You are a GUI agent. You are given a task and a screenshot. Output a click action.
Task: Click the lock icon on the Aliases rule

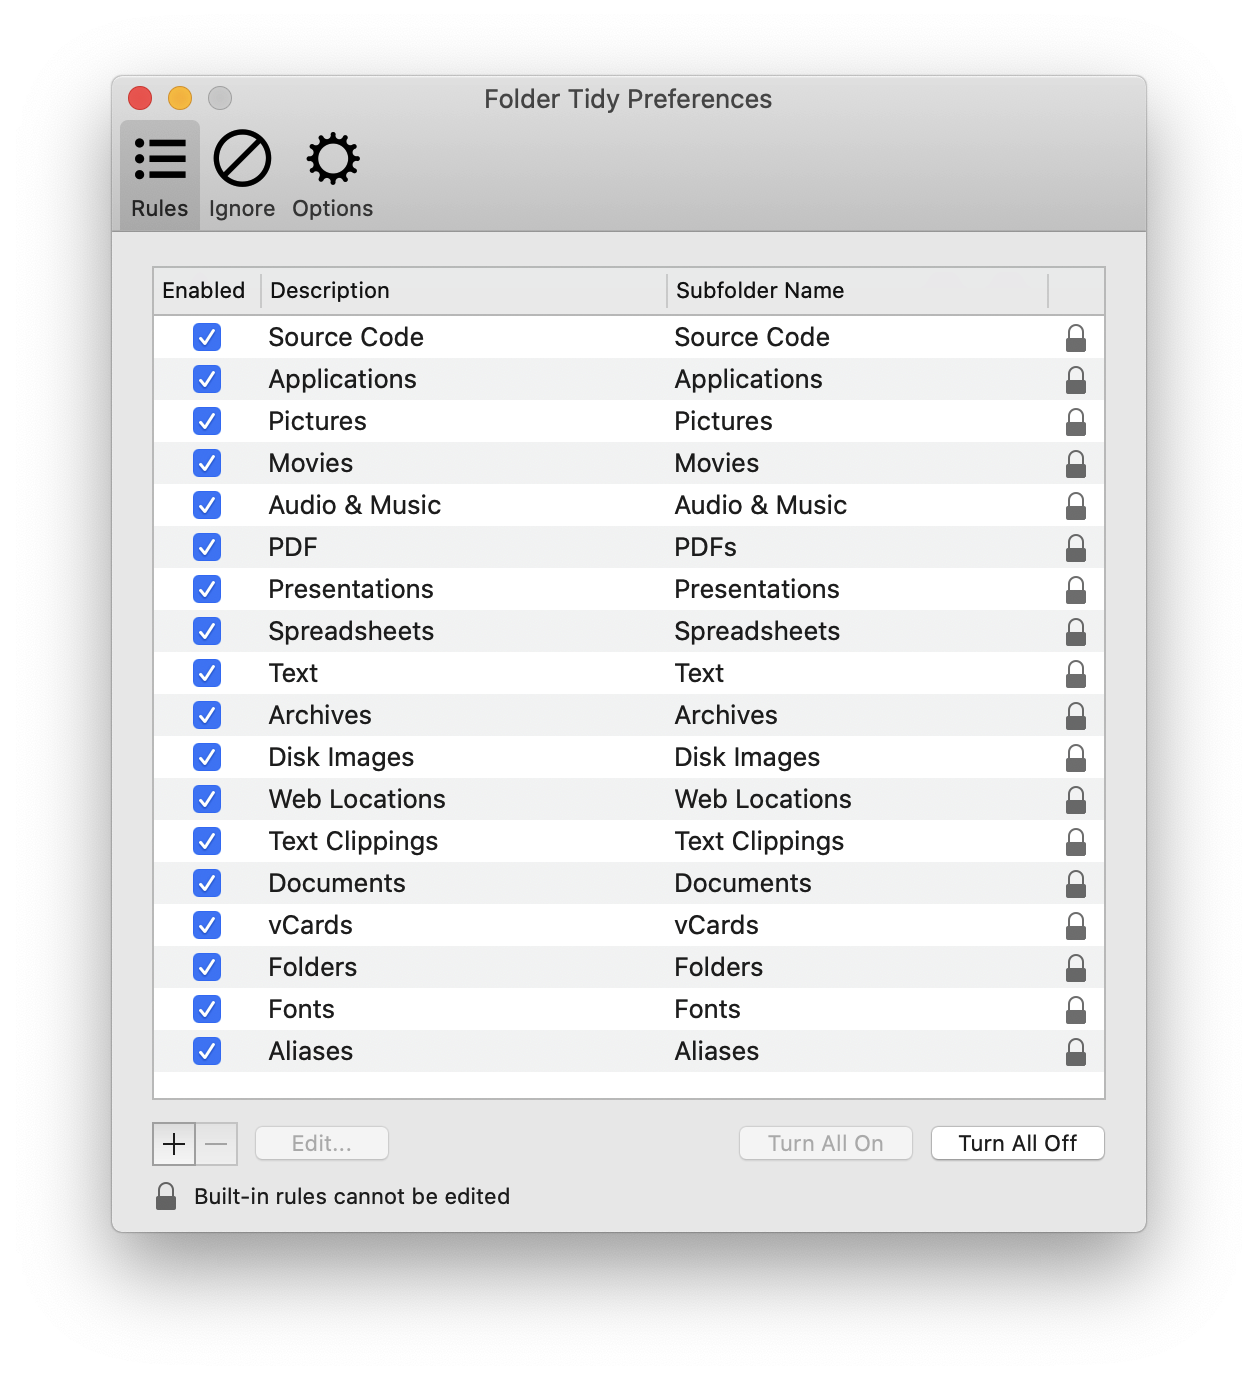[1076, 1052]
